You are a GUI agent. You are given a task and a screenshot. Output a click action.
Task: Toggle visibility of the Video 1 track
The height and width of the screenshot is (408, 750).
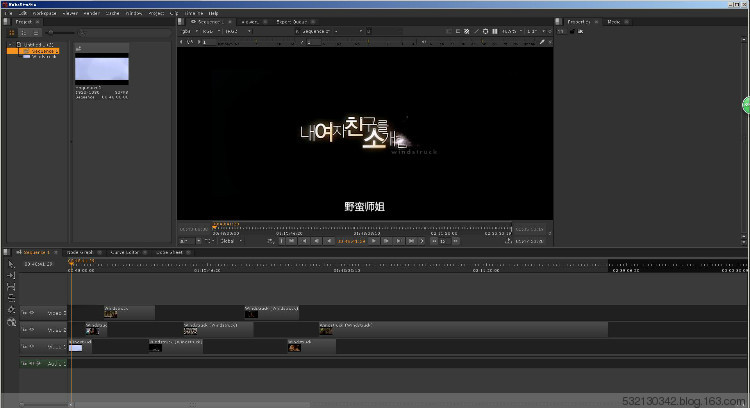tap(32, 346)
